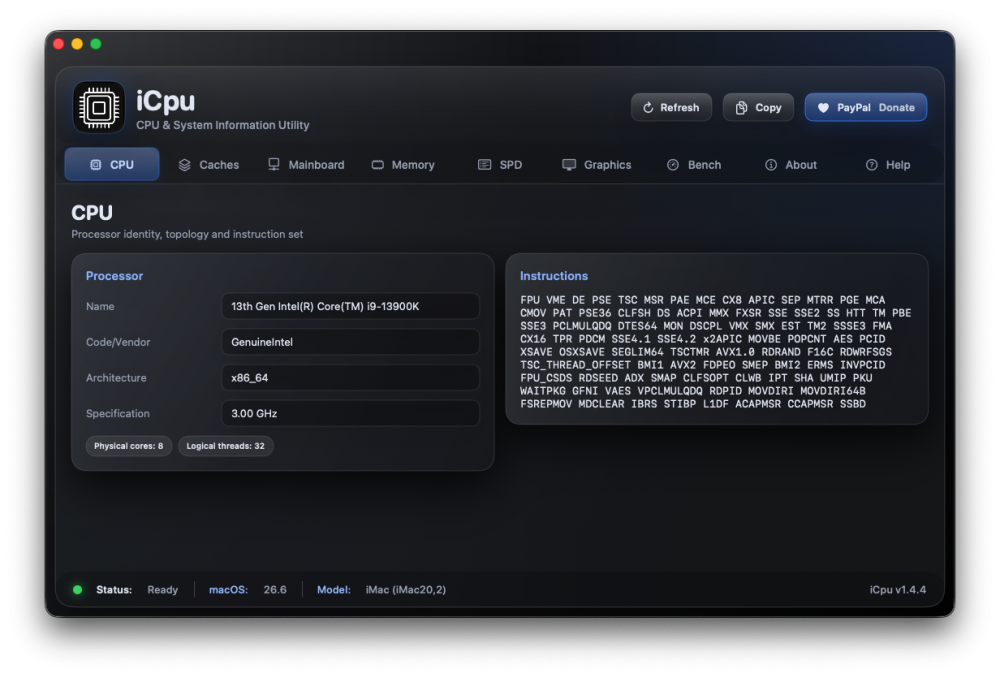Click the Graphics tab display icon
Screen dimensions: 1000x677
pyautogui.click(x=569, y=164)
